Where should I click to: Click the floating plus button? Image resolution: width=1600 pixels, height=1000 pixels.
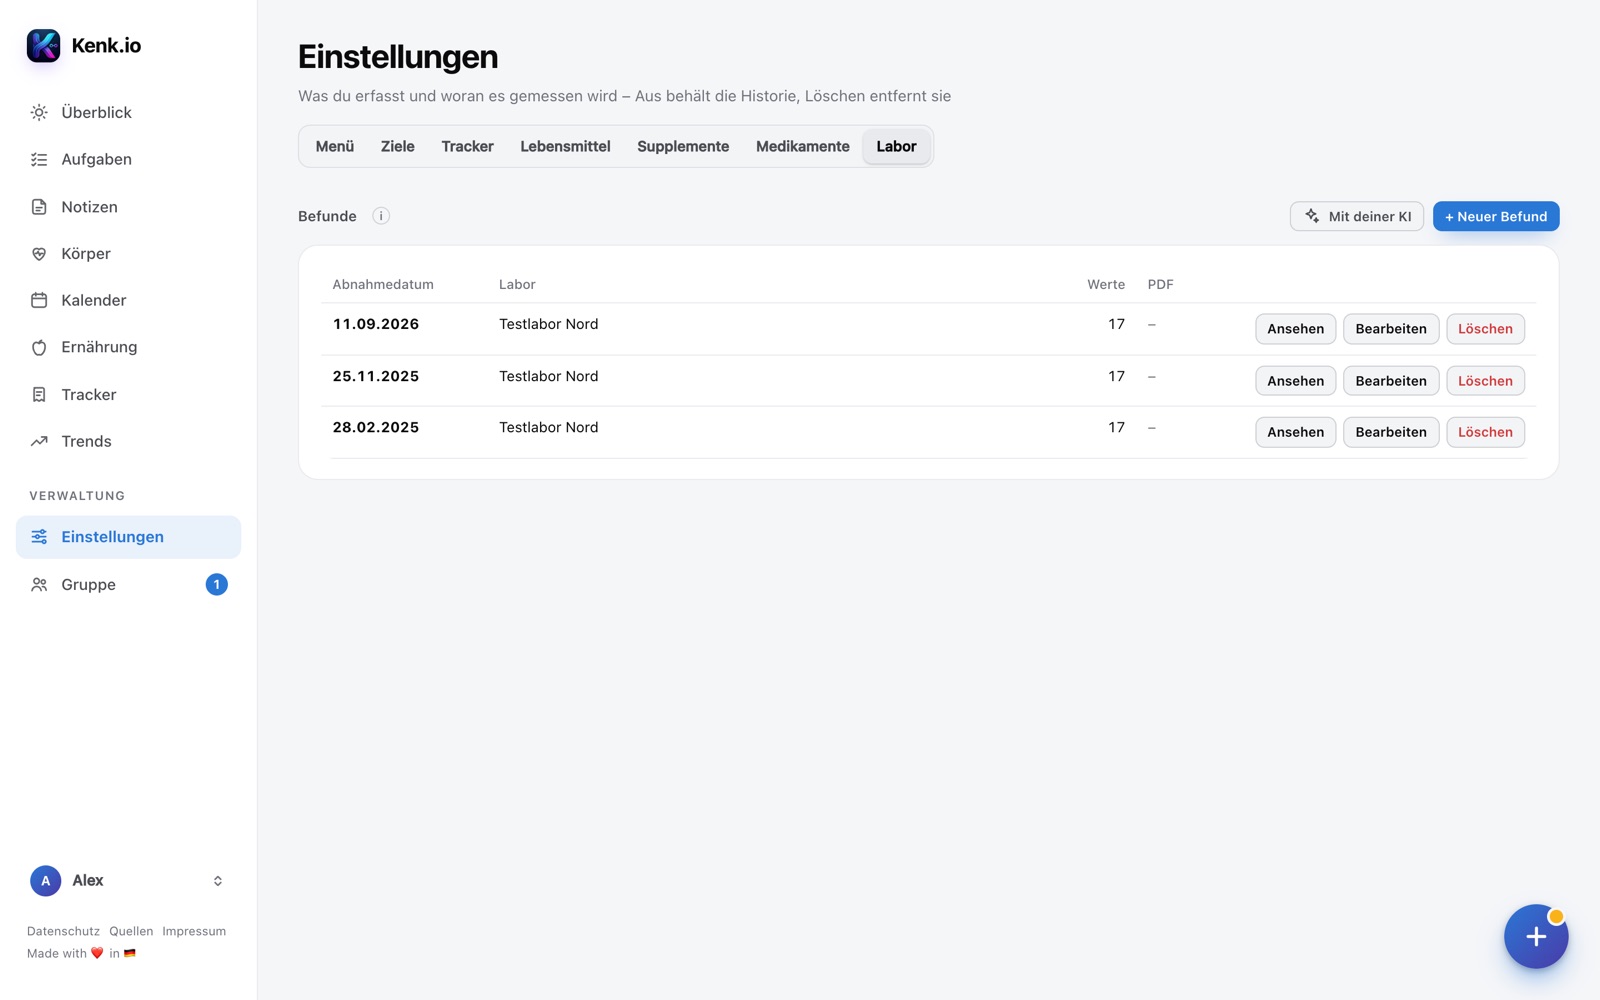tap(1536, 936)
